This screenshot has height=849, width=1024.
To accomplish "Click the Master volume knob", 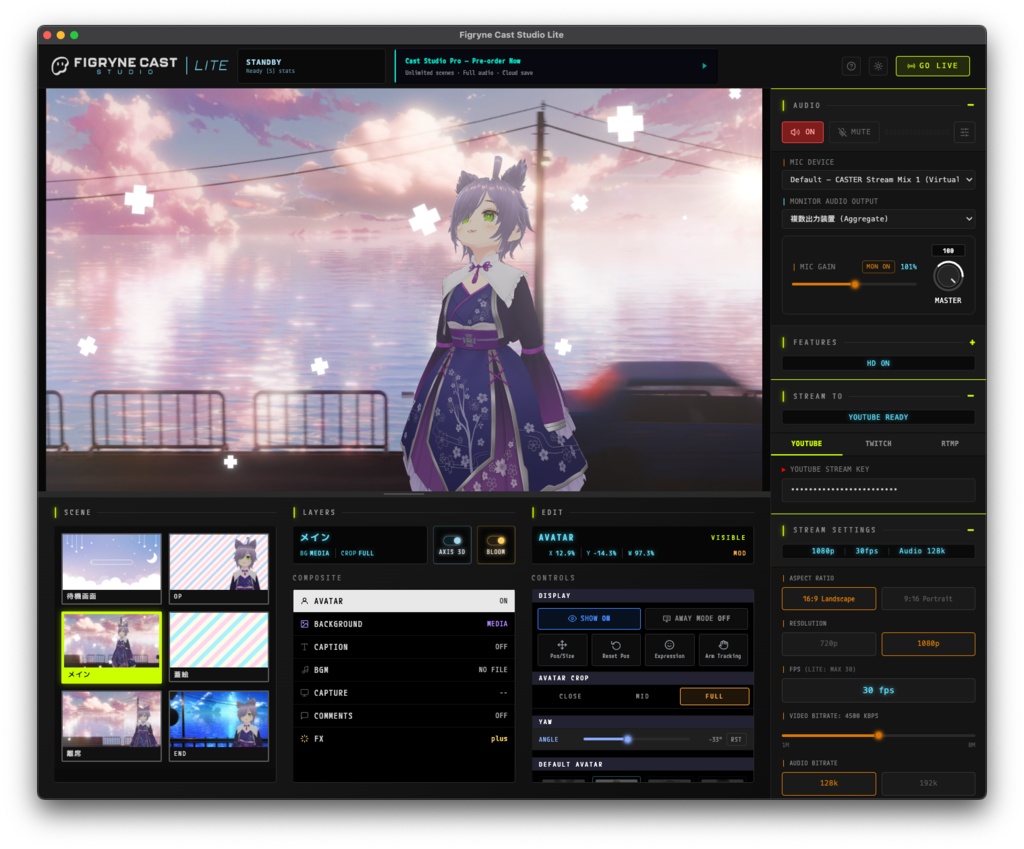I will (x=948, y=276).
